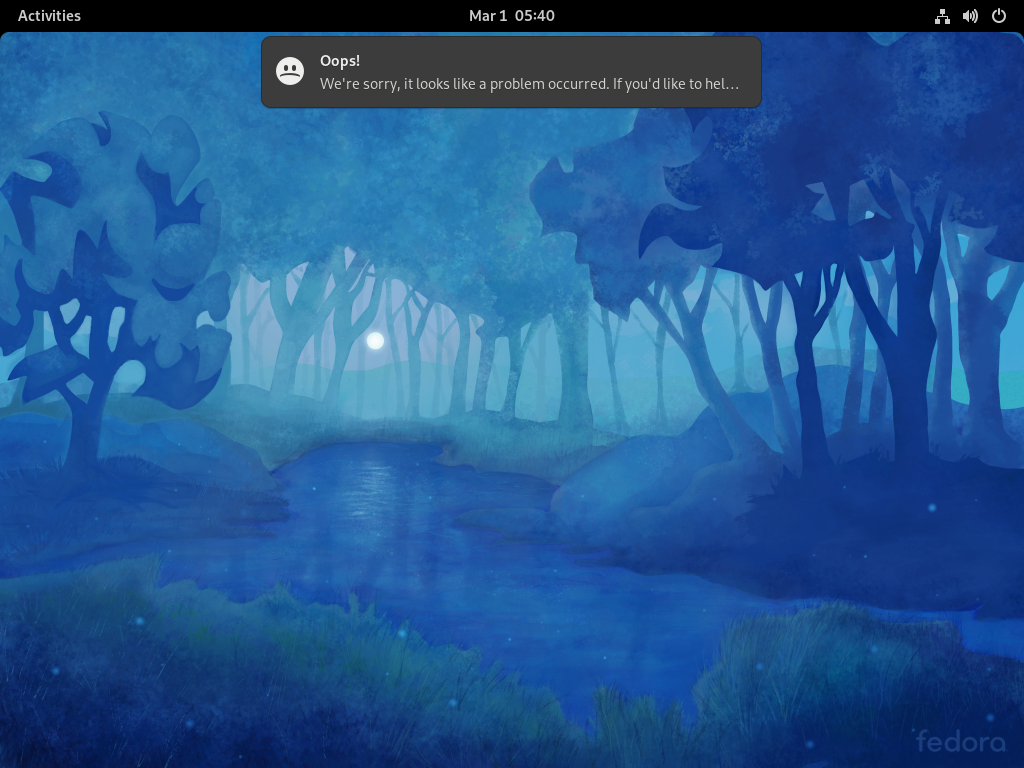Image resolution: width=1024 pixels, height=768 pixels.
Task: Open the date and time clock menu
Action: [x=511, y=16]
